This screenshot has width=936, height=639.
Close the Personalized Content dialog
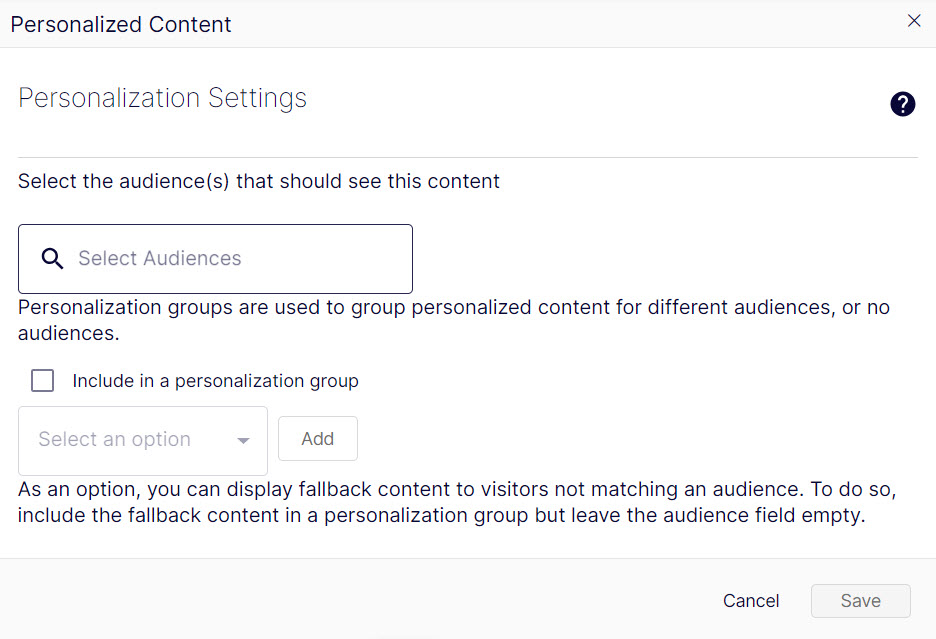(x=914, y=21)
